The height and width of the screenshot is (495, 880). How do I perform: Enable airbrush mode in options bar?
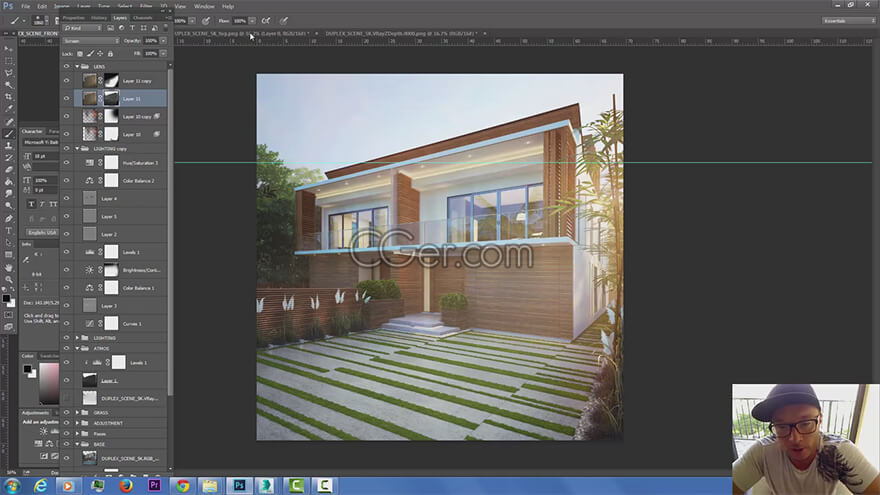[266, 21]
